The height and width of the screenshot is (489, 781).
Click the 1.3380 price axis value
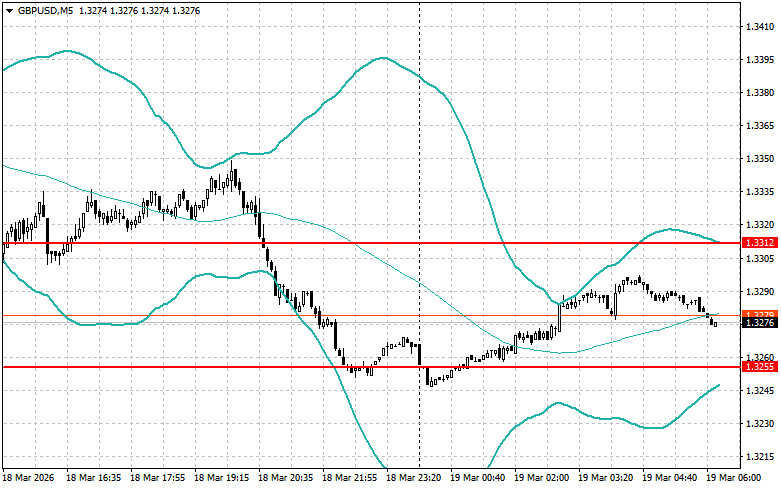(760, 93)
